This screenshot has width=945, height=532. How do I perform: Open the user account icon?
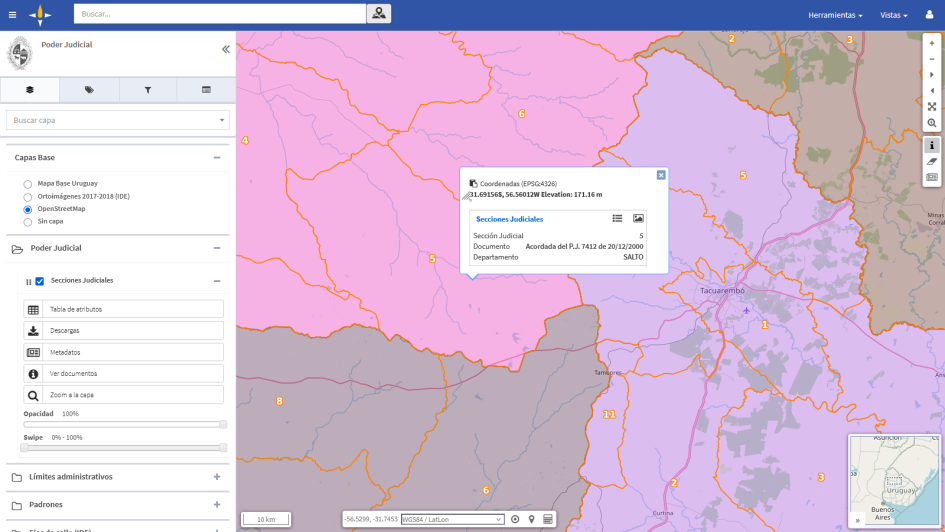(x=929, y=14)
